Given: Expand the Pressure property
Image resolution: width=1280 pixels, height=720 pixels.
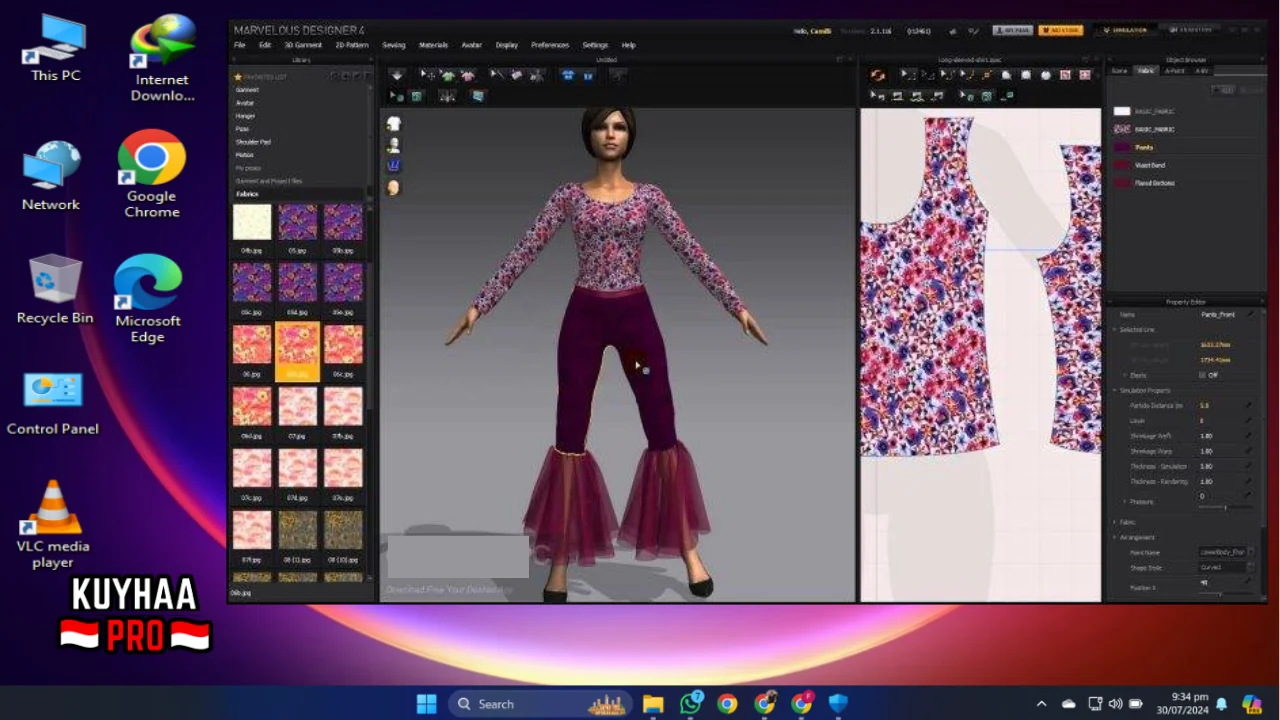Looking at the screenshot, I should [1125, 501].
